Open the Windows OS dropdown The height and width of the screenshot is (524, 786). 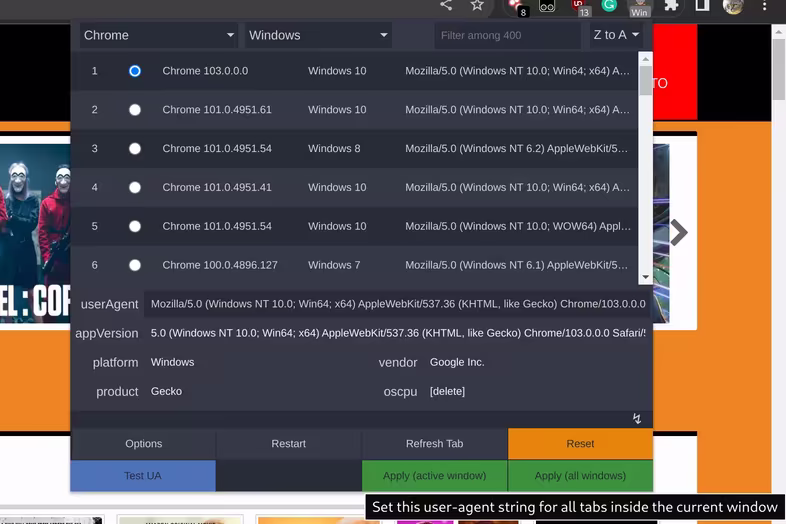coord(318,35)
